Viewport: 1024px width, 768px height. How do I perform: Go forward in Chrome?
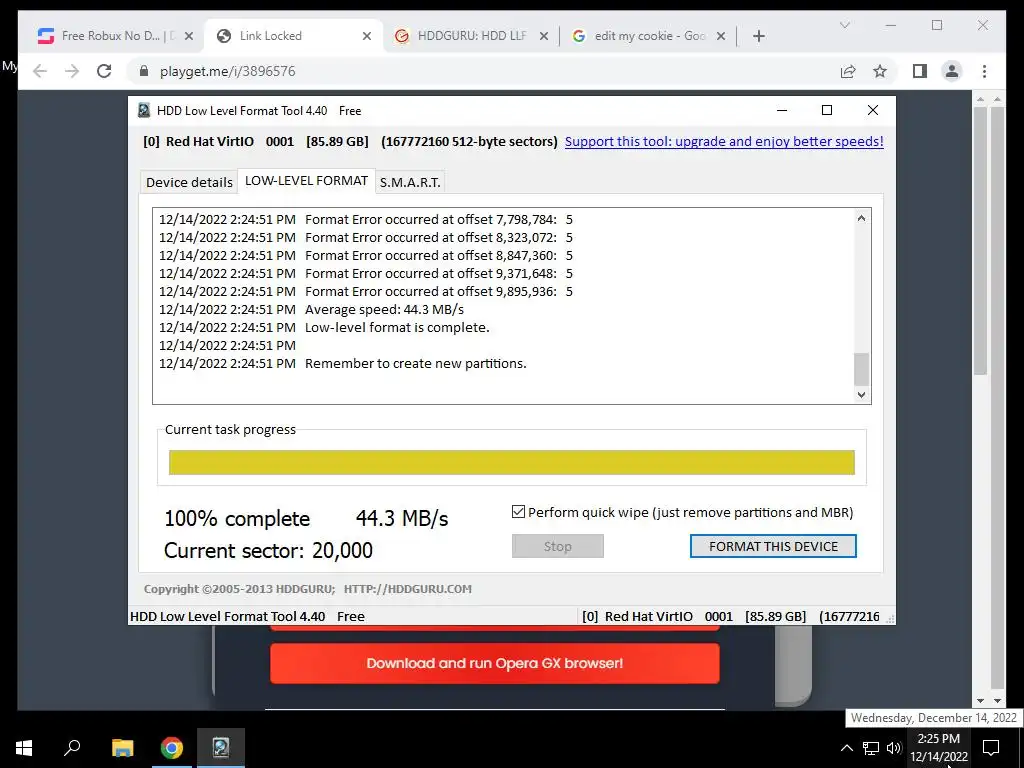tap(72, 71)
